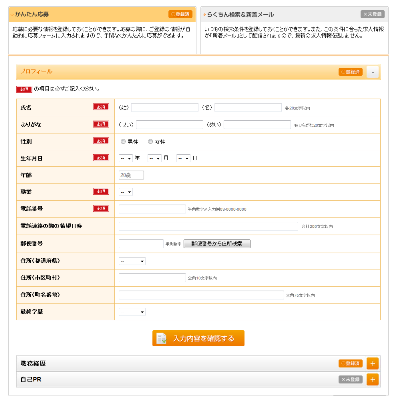396x396 pixels.
Task: Open the birth day dropdown
Action: 183,158
